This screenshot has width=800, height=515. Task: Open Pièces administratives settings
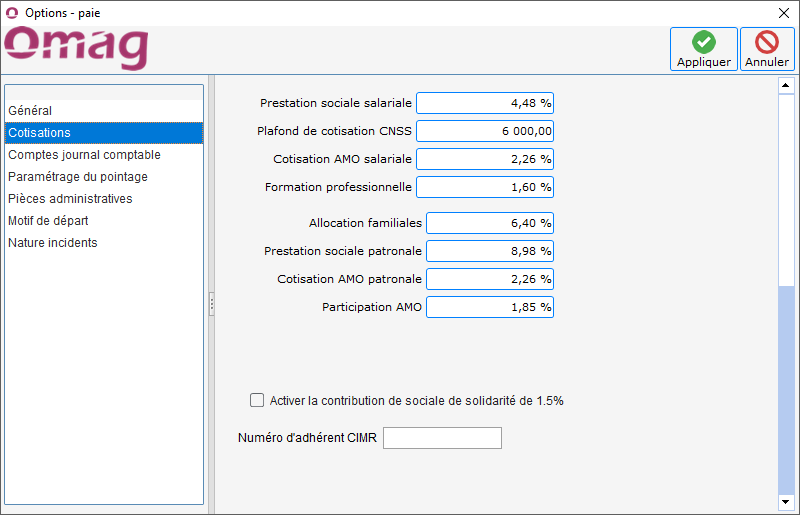[x=70, y=199]
